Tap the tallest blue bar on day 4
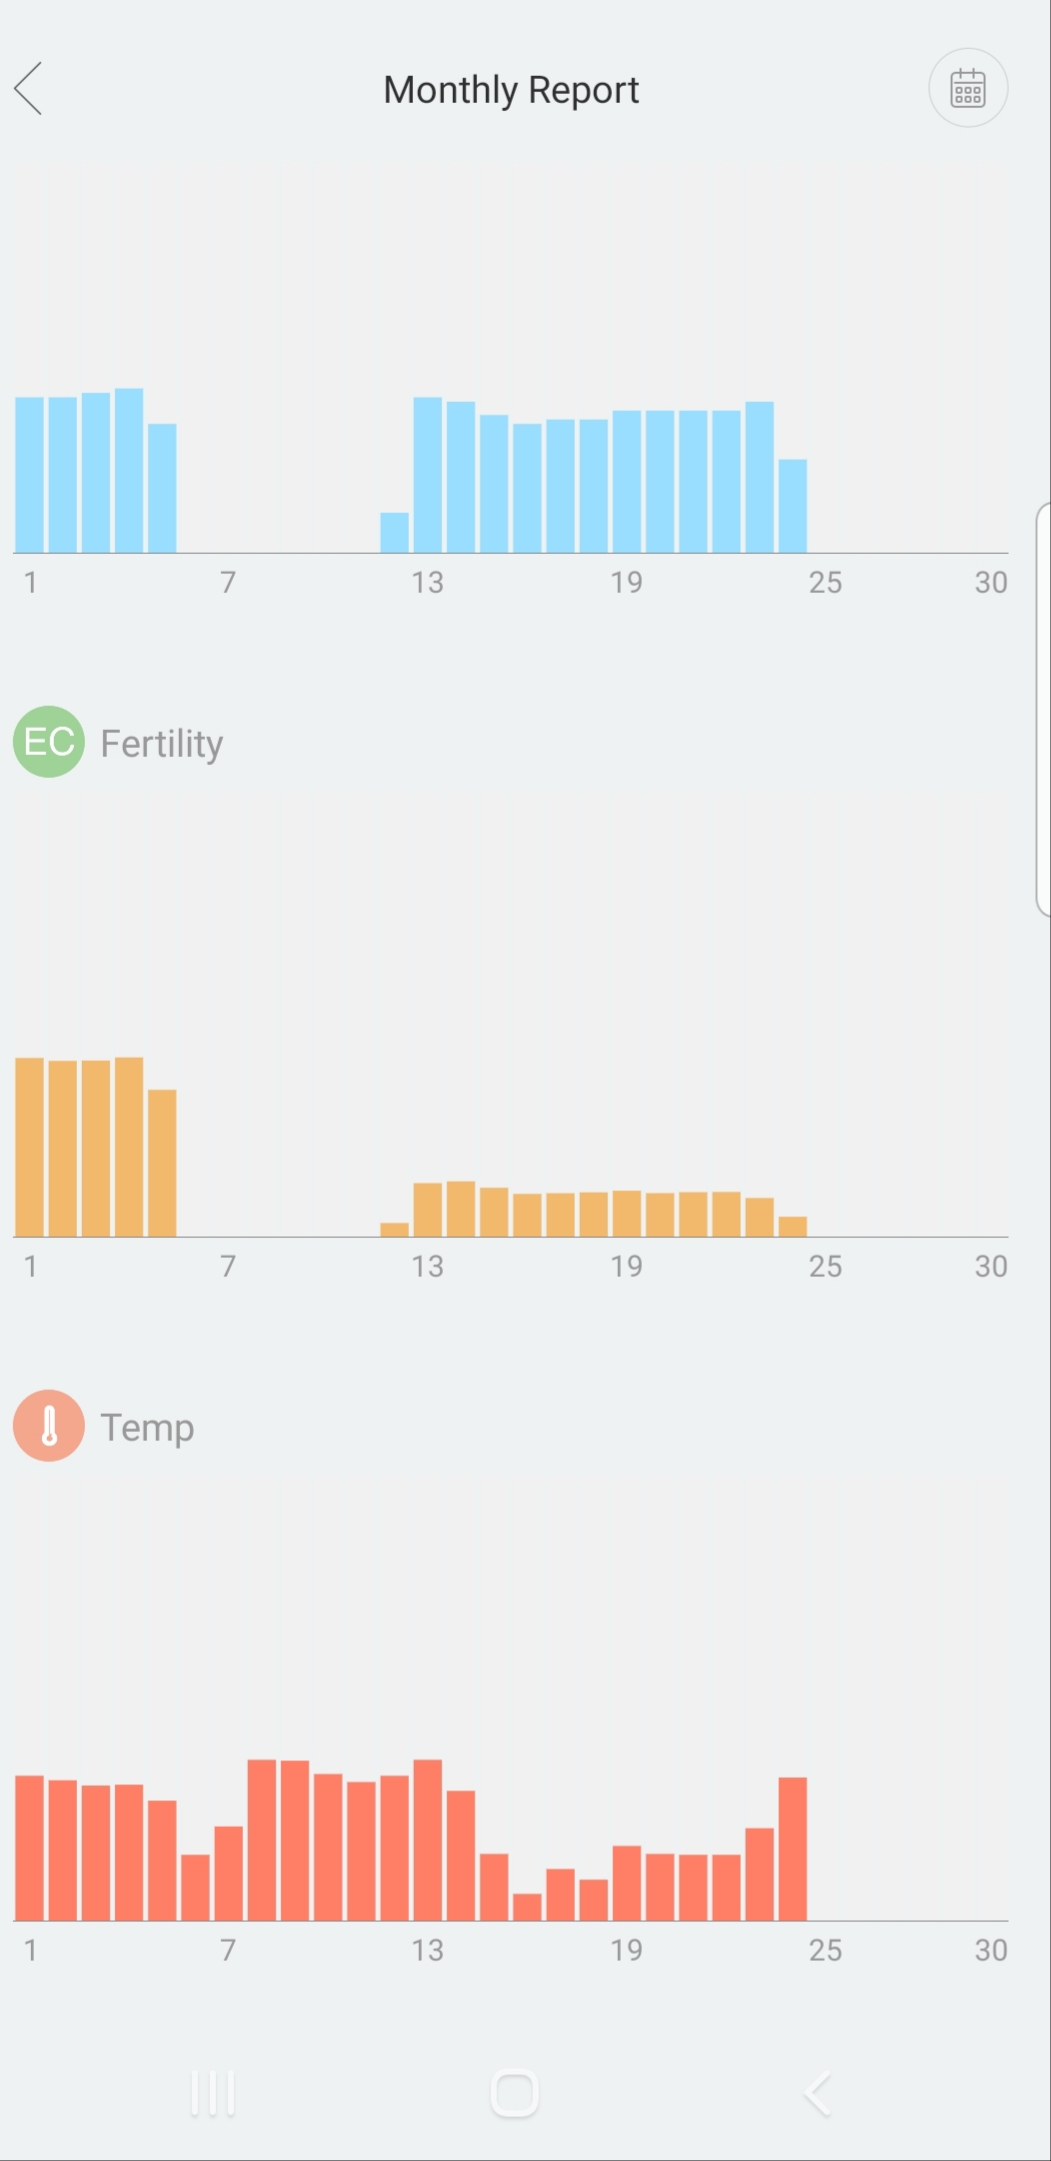 click(129, 471)
